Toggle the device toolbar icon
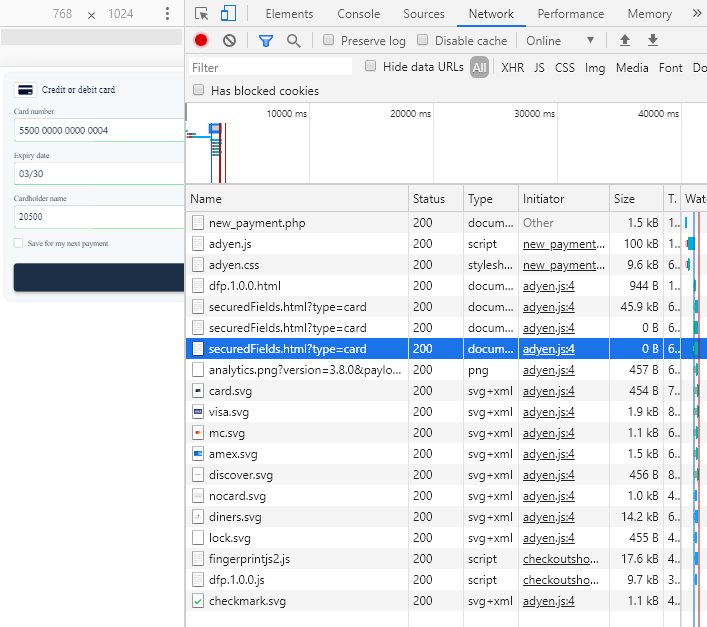The width and height of the screenshot is (707, 627). tap(228, 14)
